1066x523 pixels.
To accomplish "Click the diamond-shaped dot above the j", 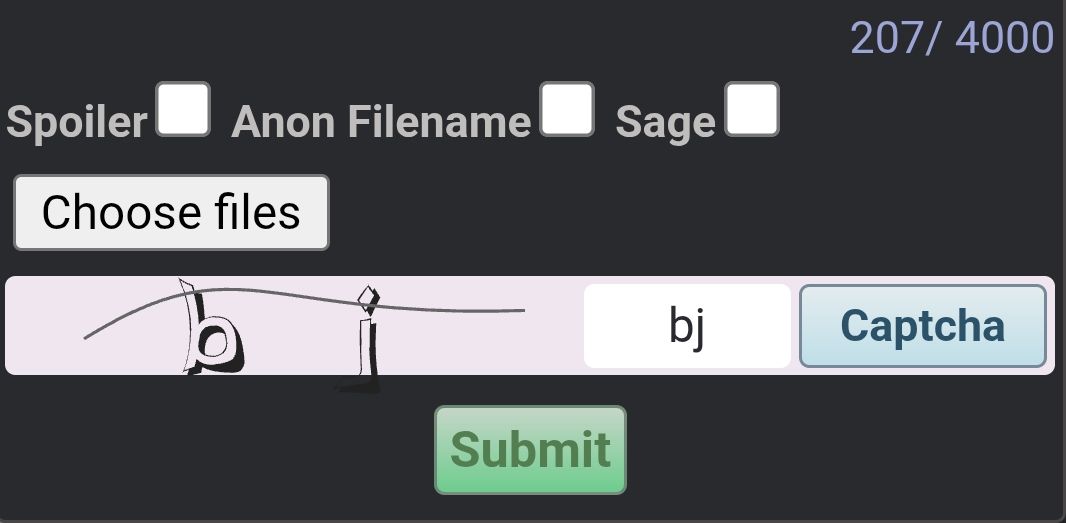I will click(x=368, y=299).
